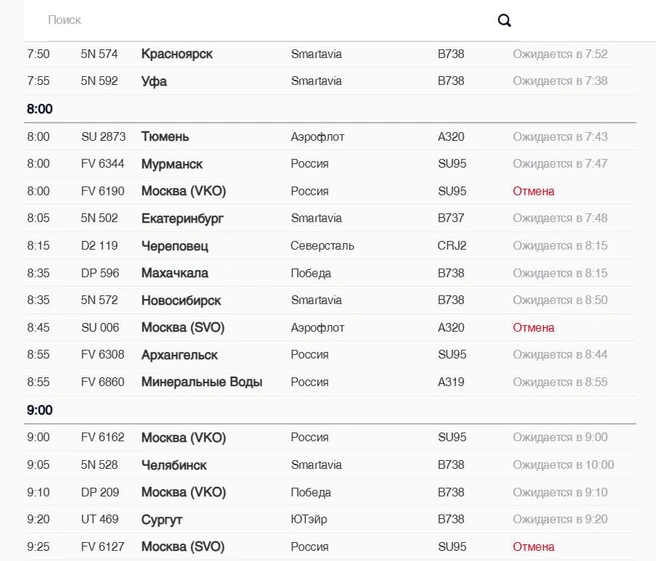Select Махачкала flight DP 596
Viewport: 656px width, 561px height.
click(330, 273)
